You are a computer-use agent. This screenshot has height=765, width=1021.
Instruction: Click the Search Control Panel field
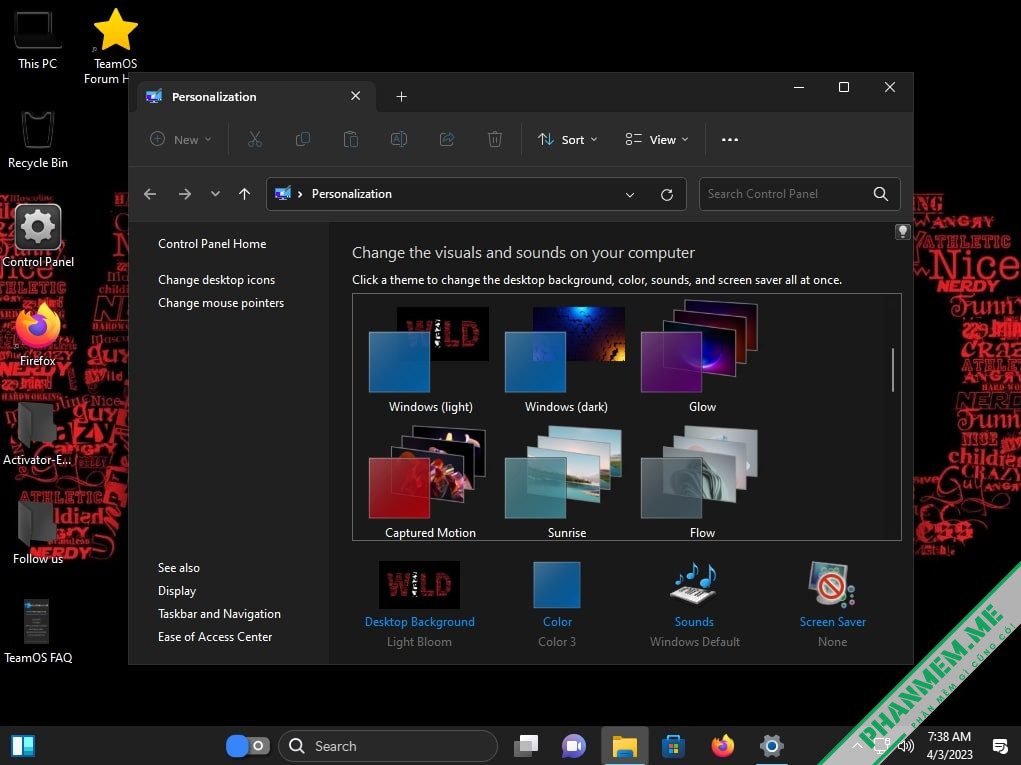tap(800, 194)
